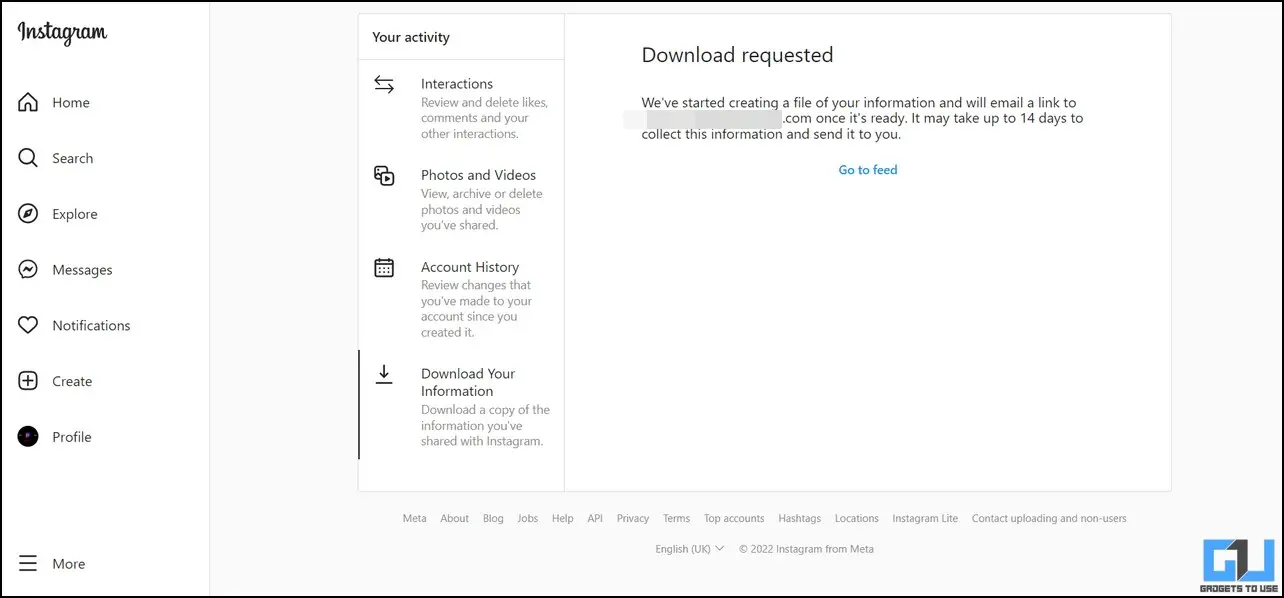1284x598 pixels.
Task: Click the Interactions description text
Action: (x=484, y=117)
